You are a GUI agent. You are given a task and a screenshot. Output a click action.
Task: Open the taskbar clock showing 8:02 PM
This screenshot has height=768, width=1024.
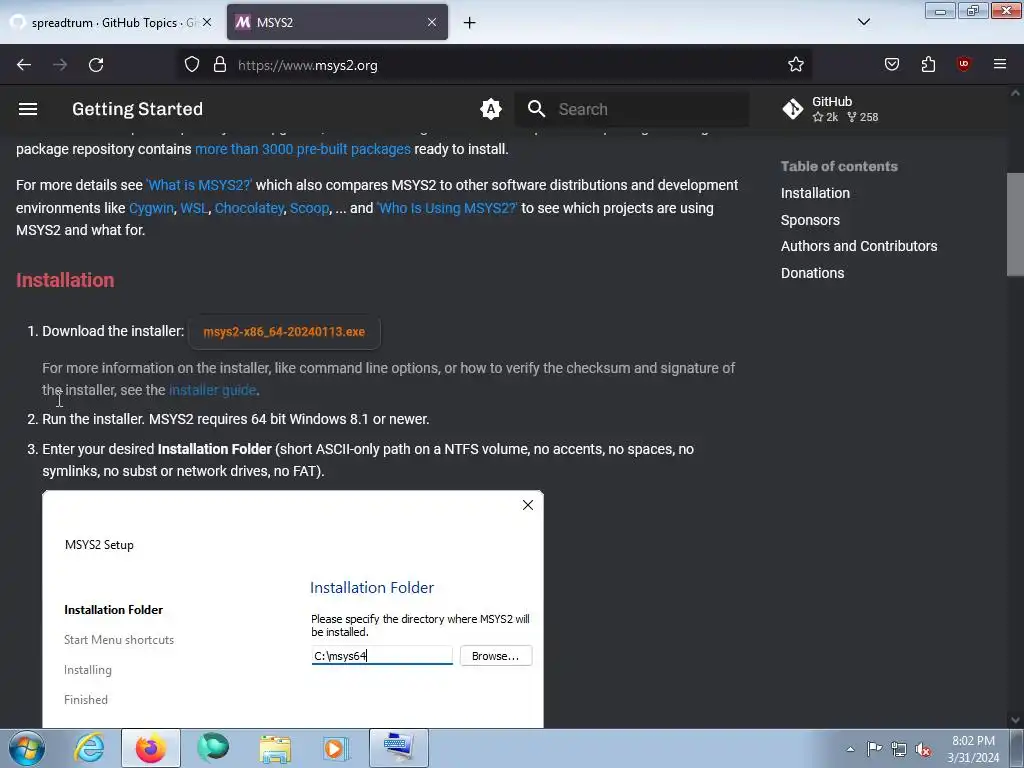click(x=973, y=749)
